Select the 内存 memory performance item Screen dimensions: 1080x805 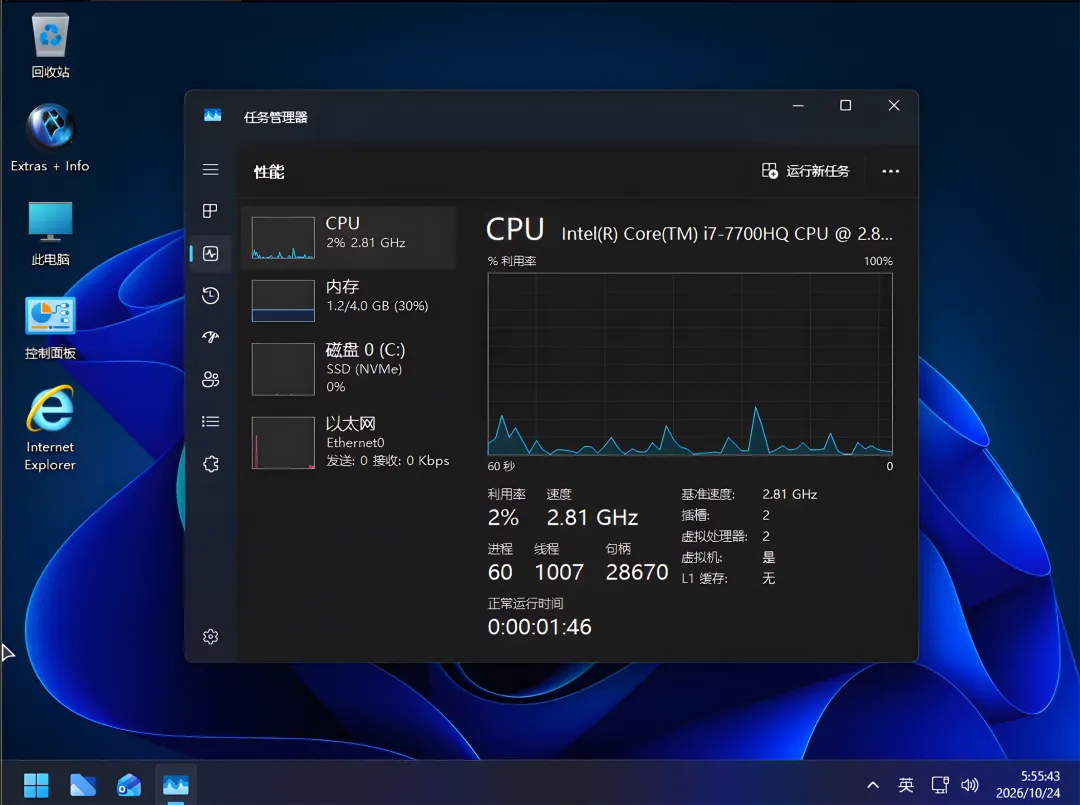coord(349,300)
